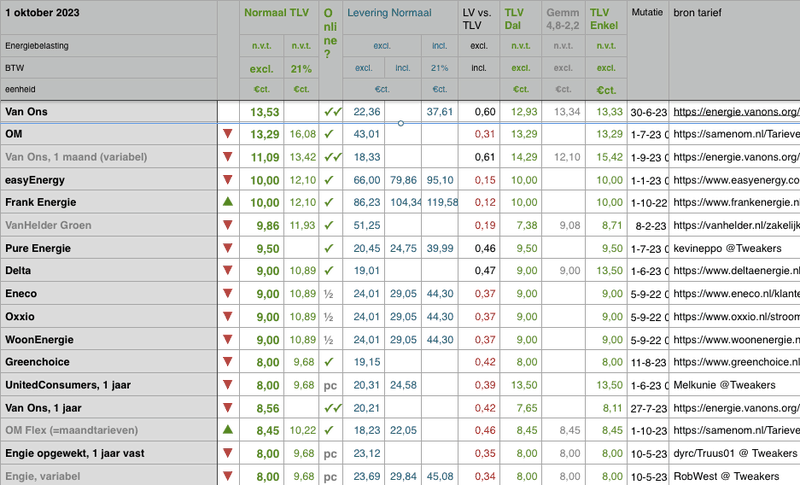800x485 pixels.
Task: Click the red down arrow in VanHelder Groen row
Action: tap(228, 225)
